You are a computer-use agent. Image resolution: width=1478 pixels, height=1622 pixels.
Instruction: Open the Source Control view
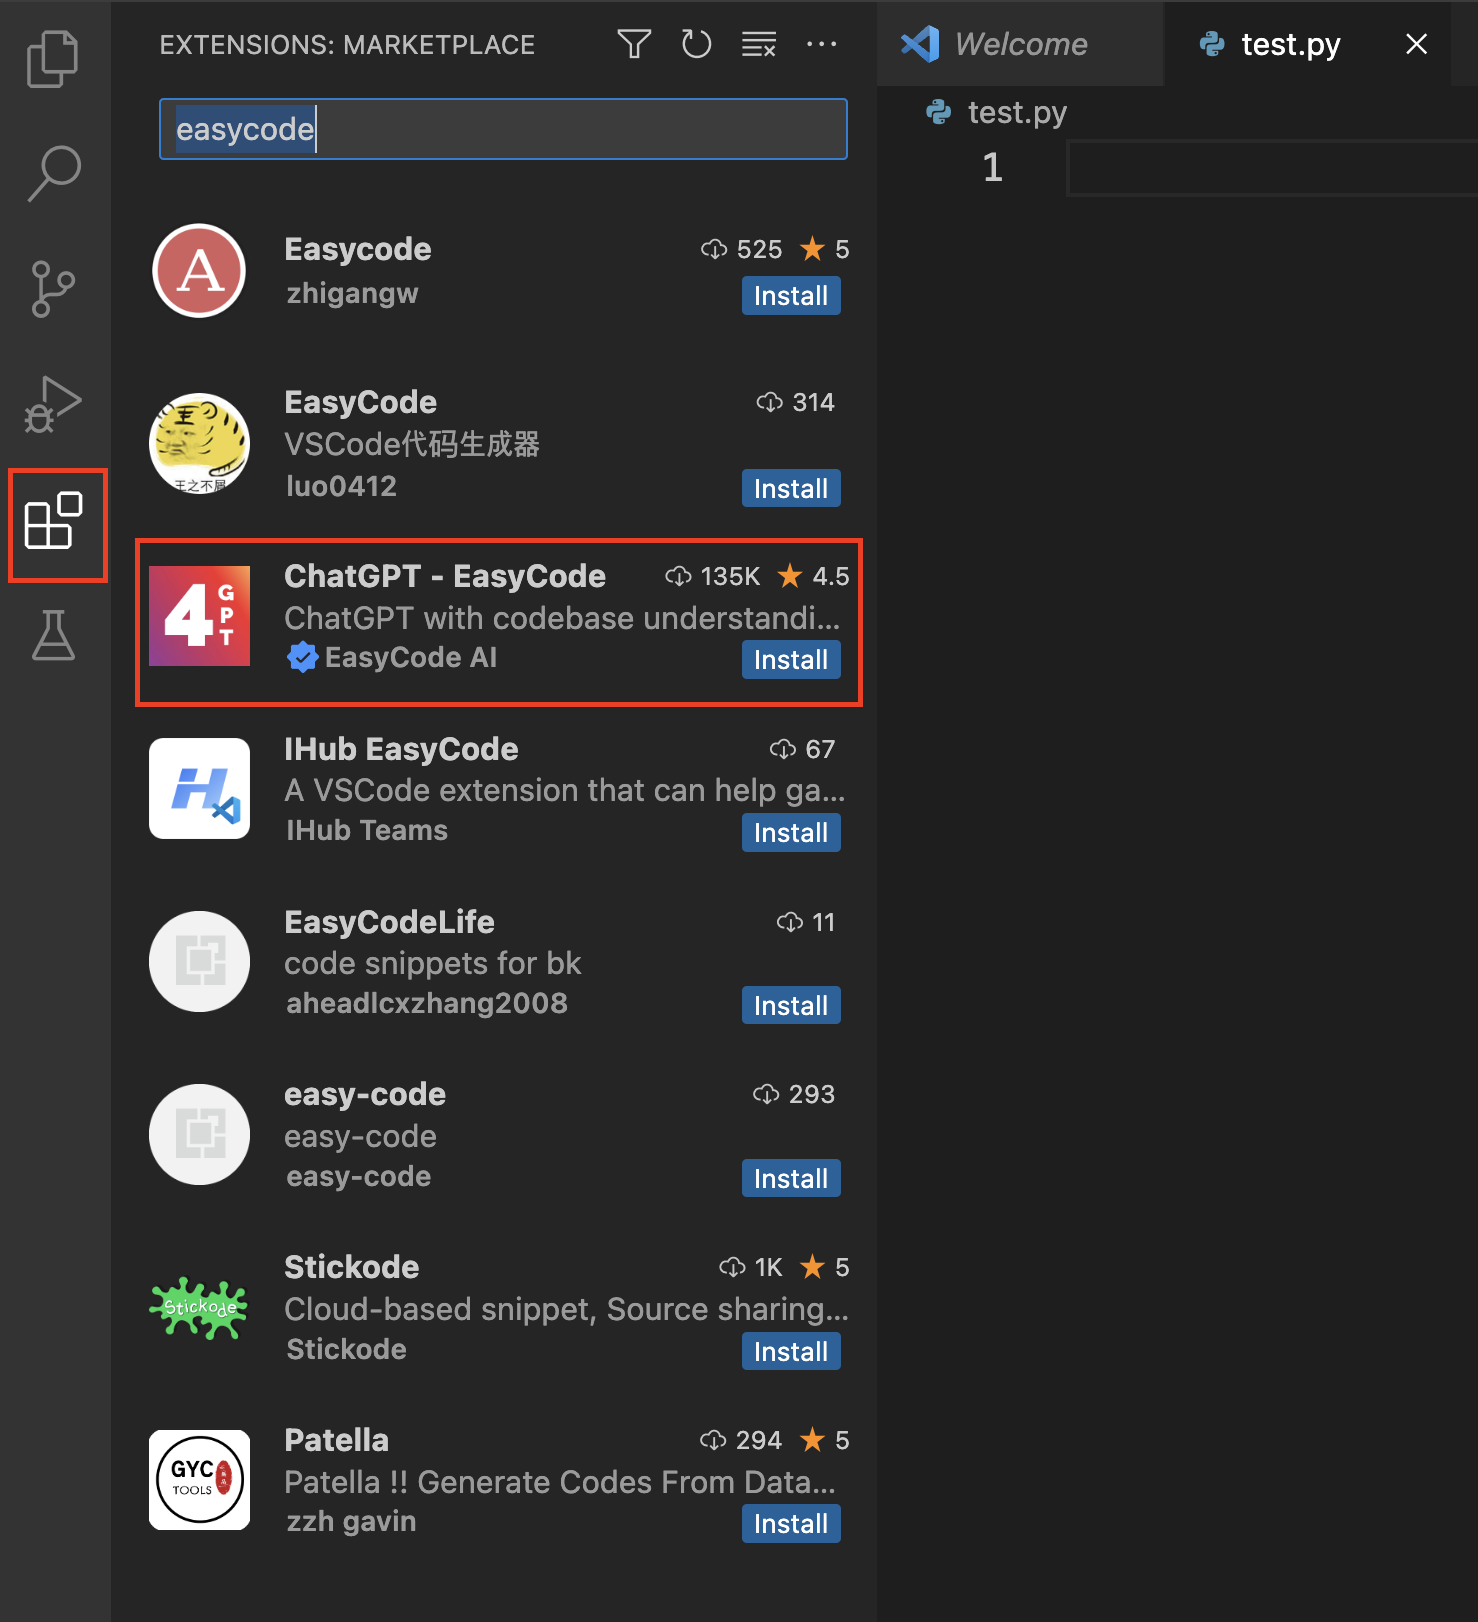click(x=53, y=289)
